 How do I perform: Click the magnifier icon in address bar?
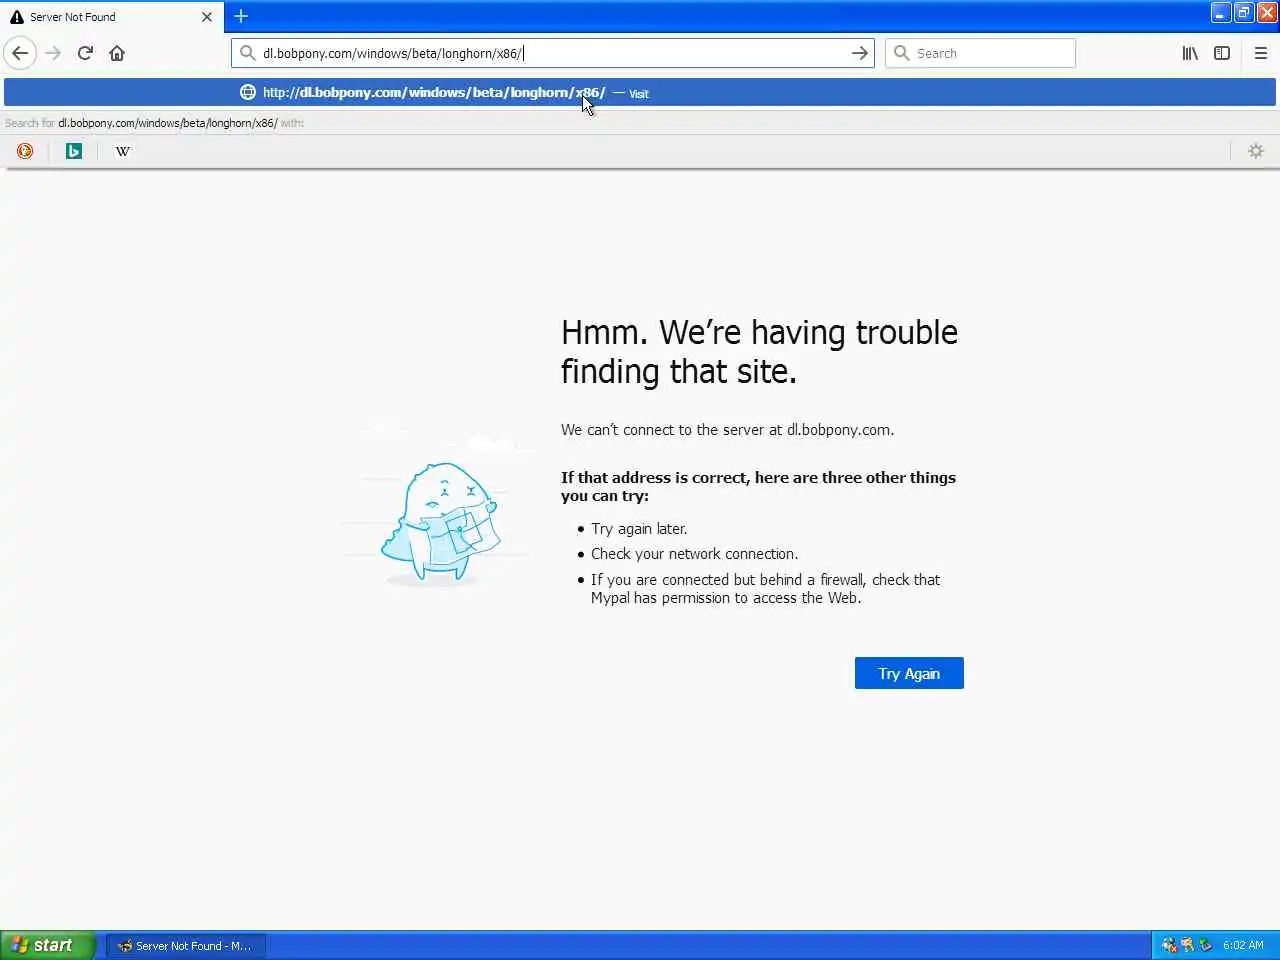[x=247, y=53]
